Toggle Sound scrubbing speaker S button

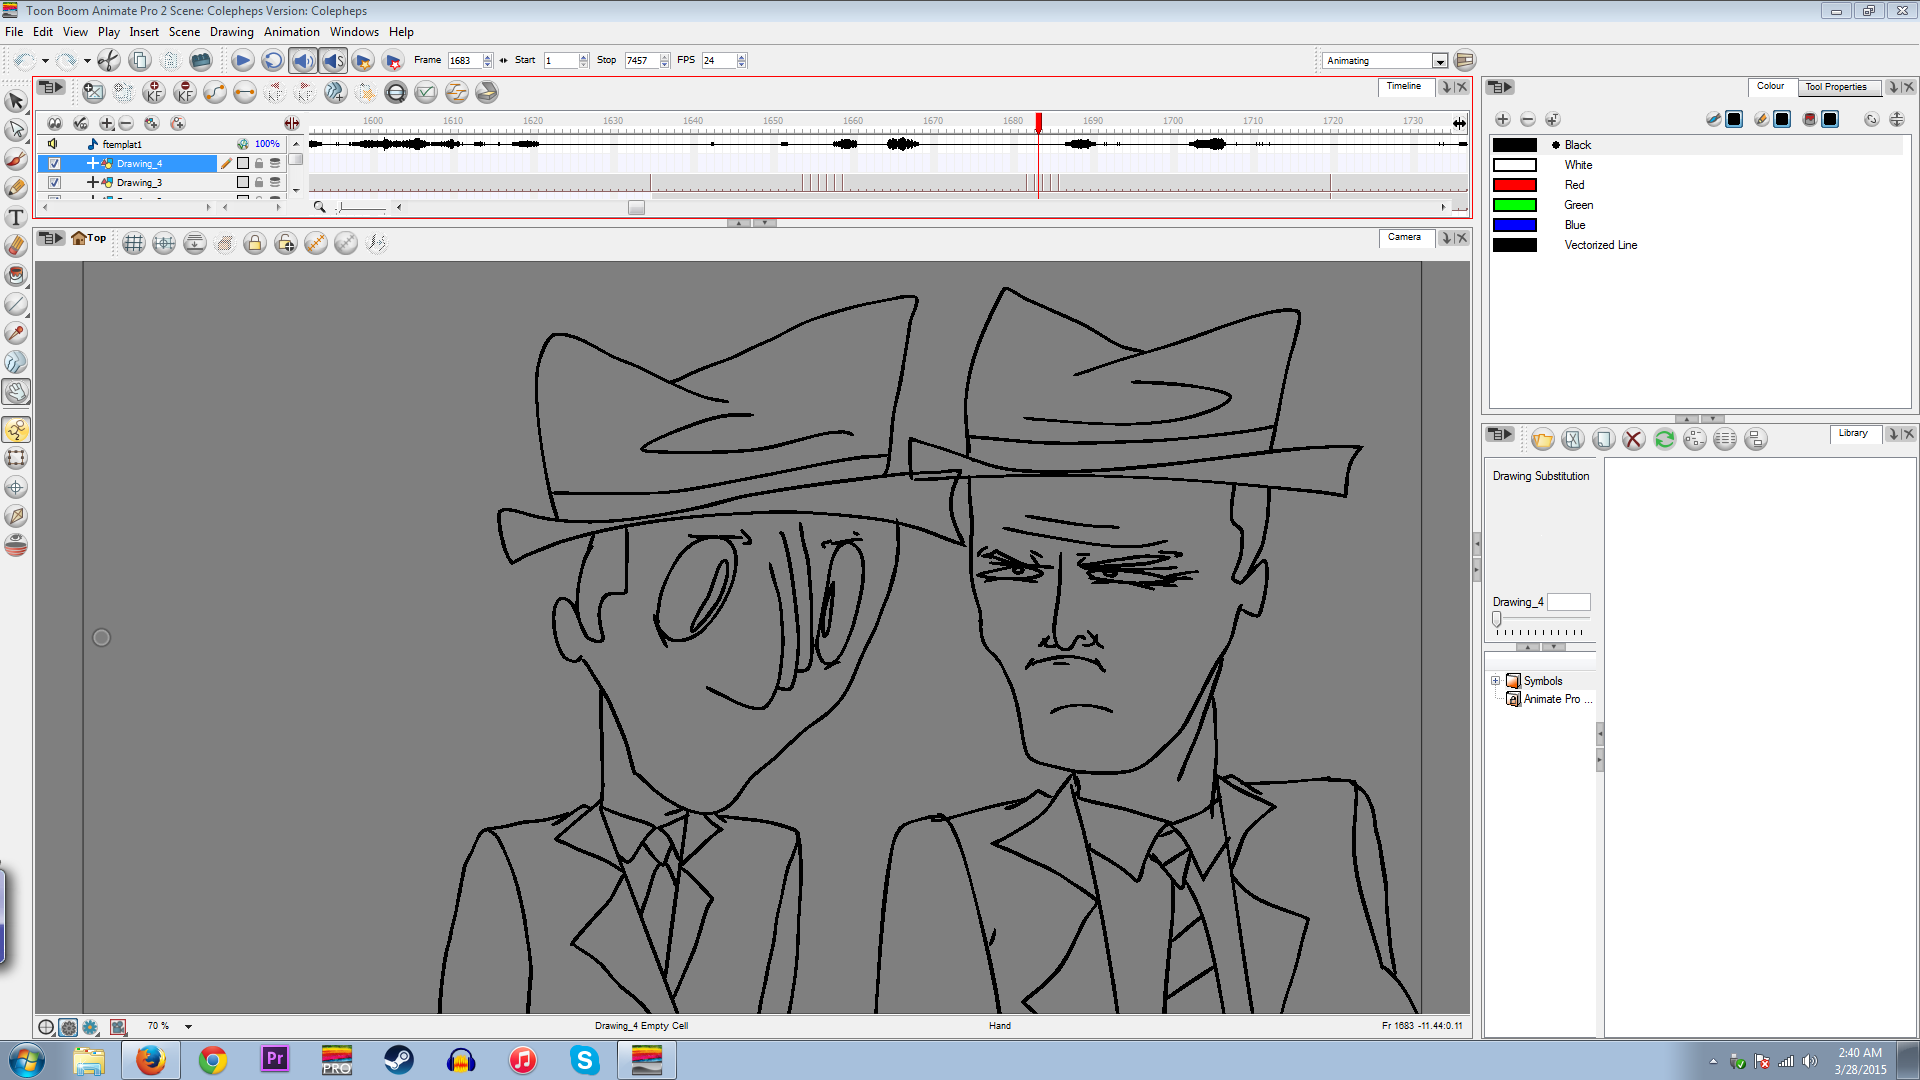coord(333,60)
